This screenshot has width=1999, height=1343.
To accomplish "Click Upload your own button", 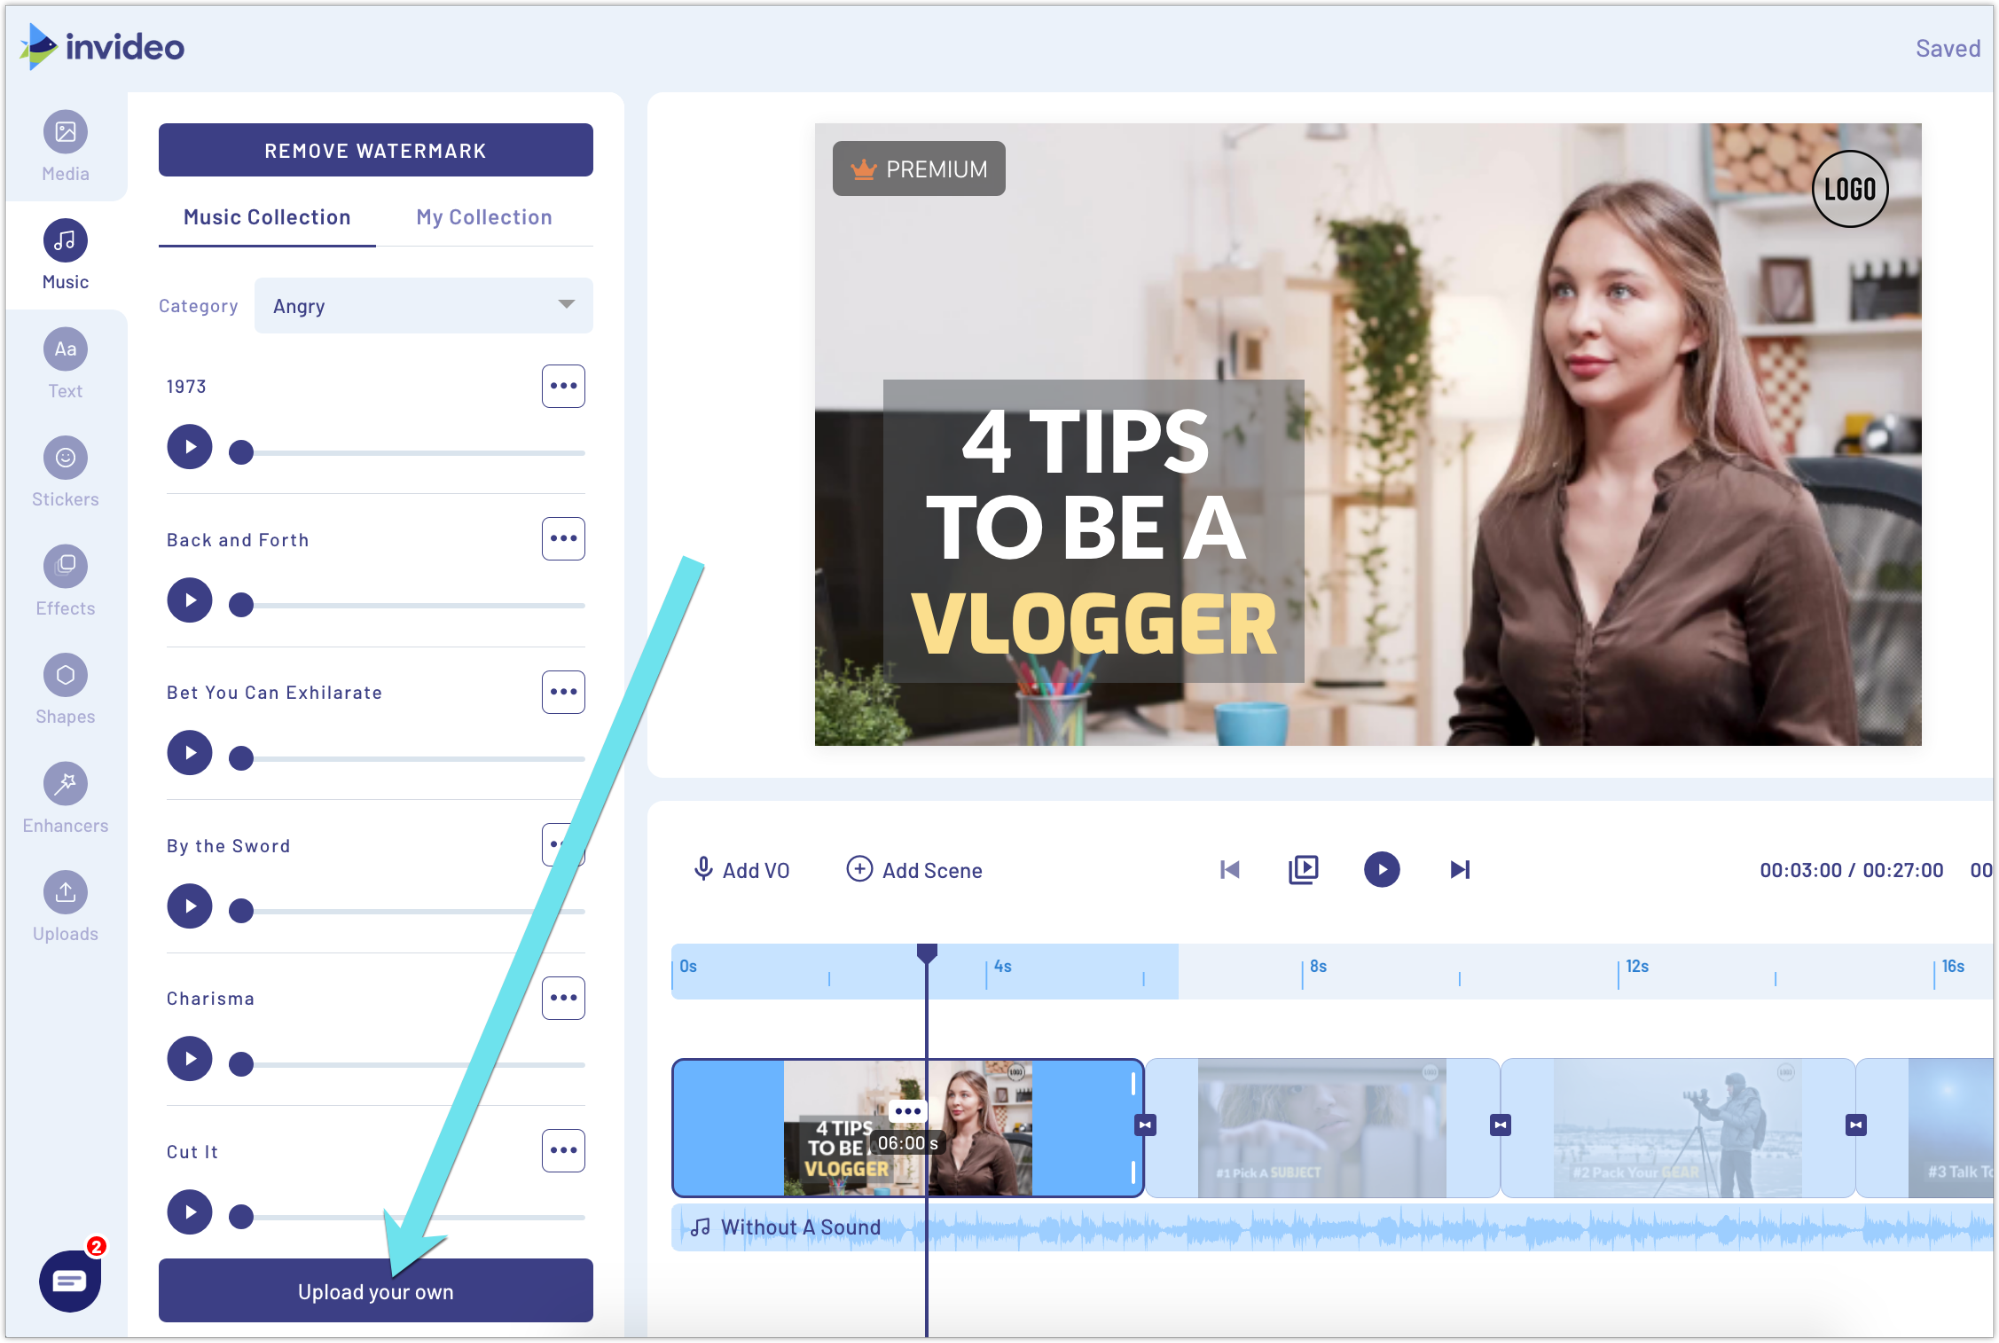I will point(375,1291).
